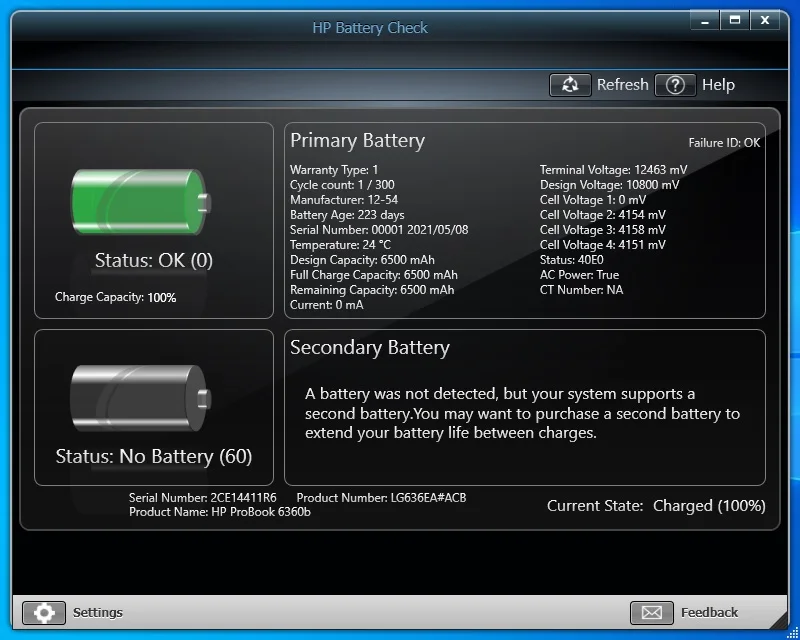Click Product Number: LG636EA#ACB text
Image resolution: width=800 pixels, height=640 pixels.
coord(381,498)
